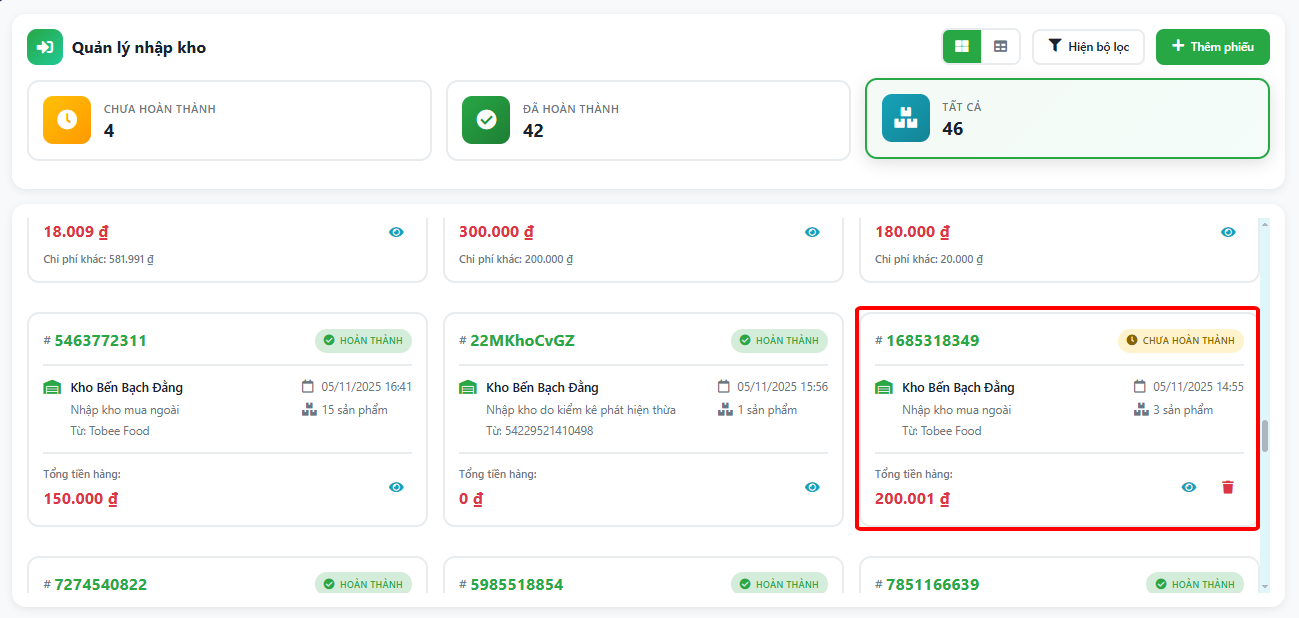The image size is (1299, 618).
Task: Open receipt number 5463772311 link
Action: tap(100, 341)
